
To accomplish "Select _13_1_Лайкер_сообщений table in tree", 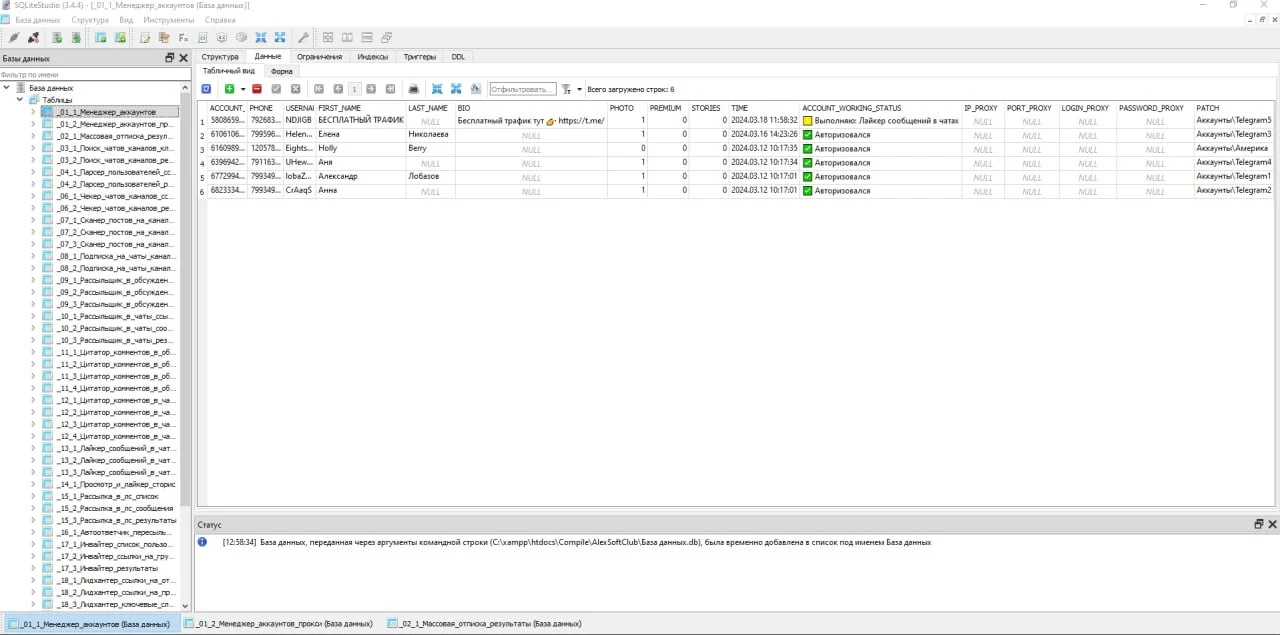I will coord(116,448).
